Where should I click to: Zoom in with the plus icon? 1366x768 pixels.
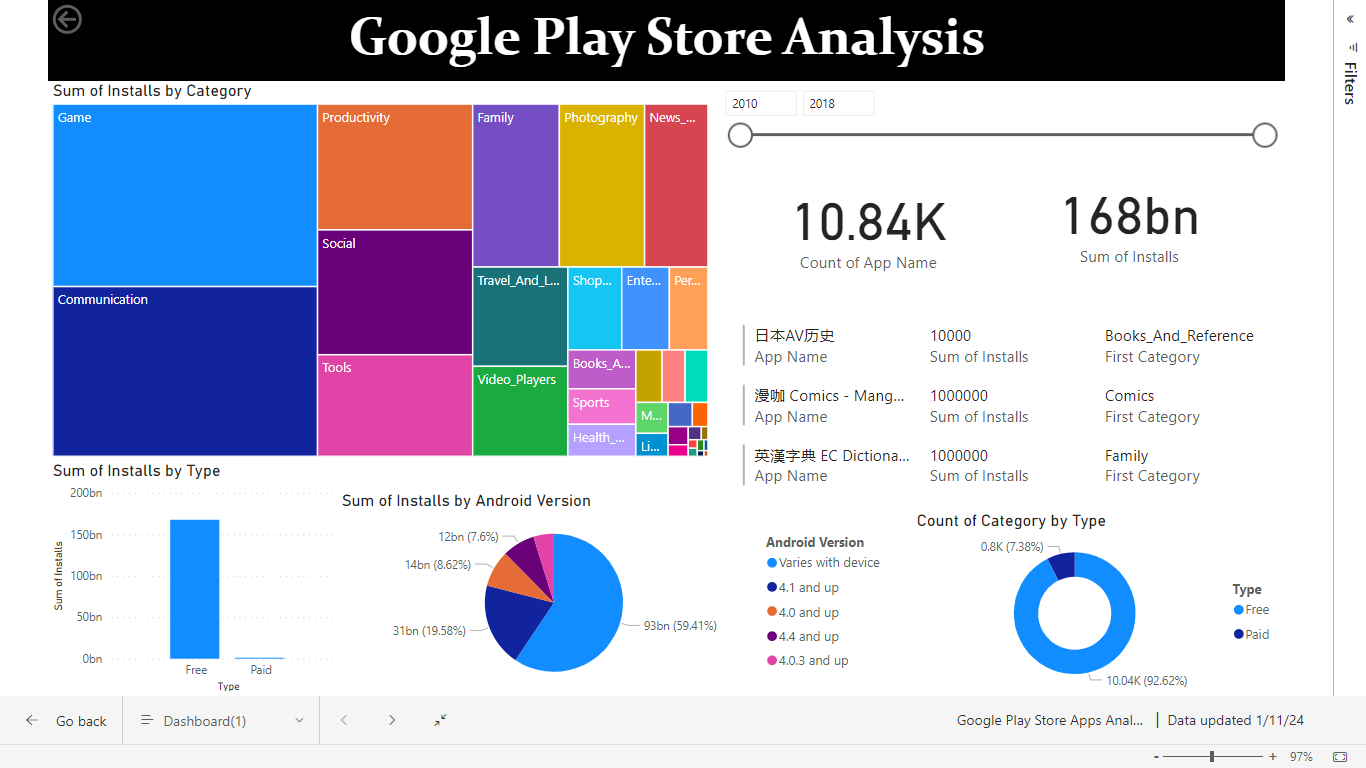1273,757
